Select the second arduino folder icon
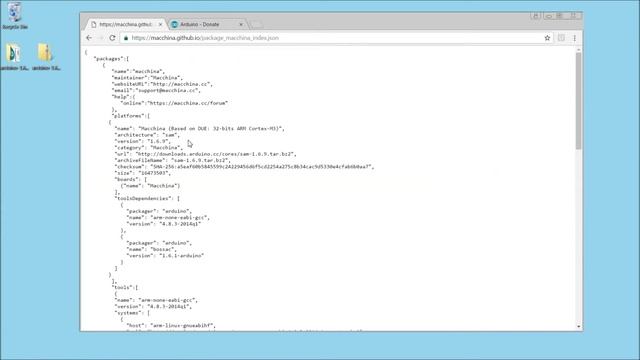The height and width of the screenshot is (360, 640). [x=46, y=57]
